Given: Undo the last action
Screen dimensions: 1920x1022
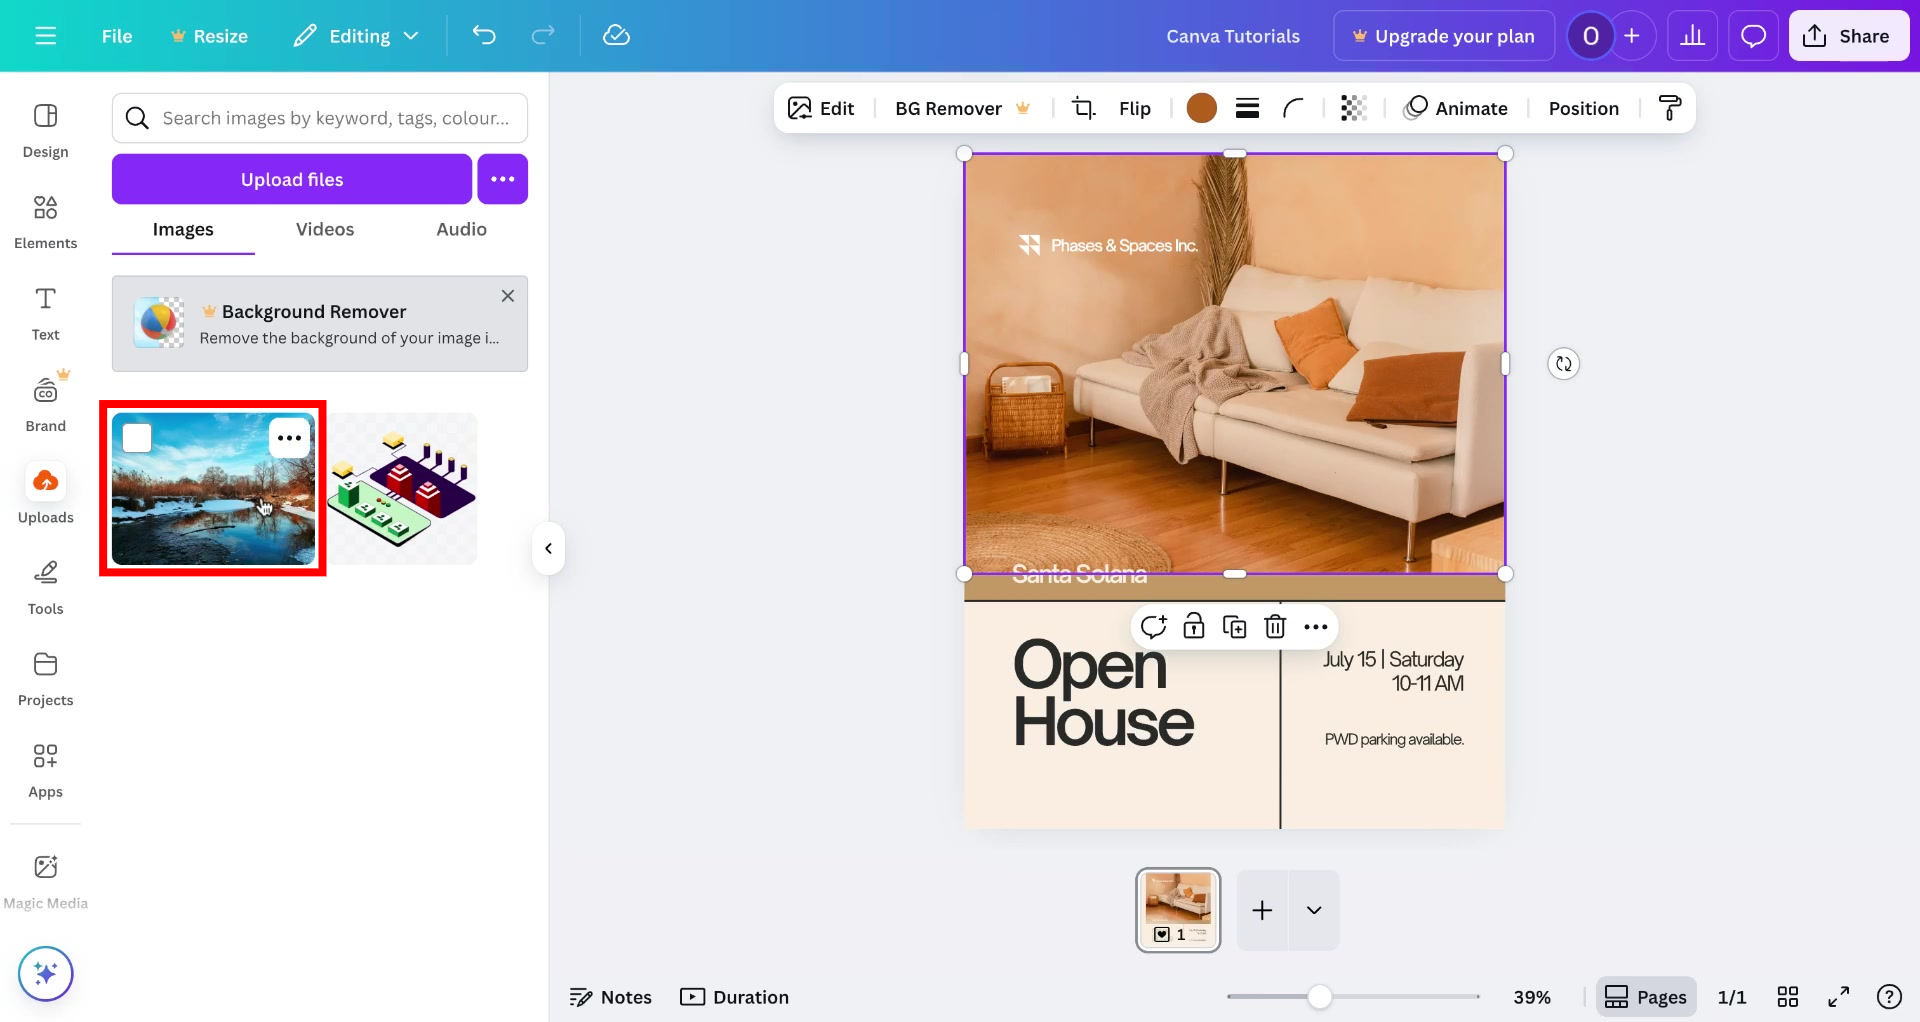Looking at the screenshot, I should coord(484,35).
